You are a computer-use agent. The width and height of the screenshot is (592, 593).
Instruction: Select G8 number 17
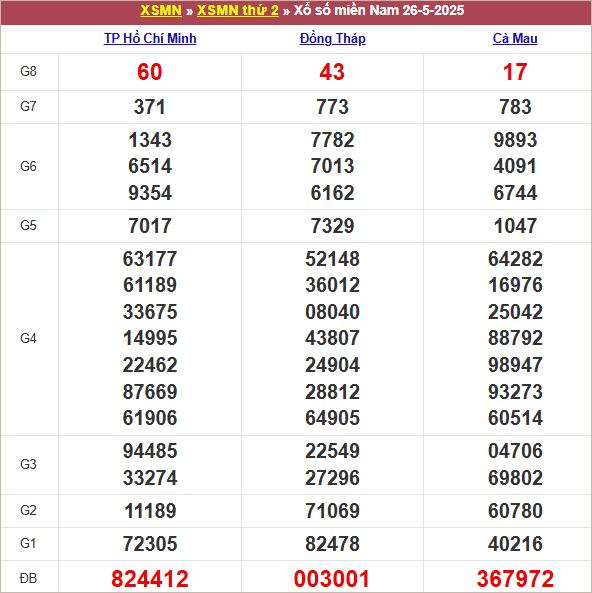[515, 72]
